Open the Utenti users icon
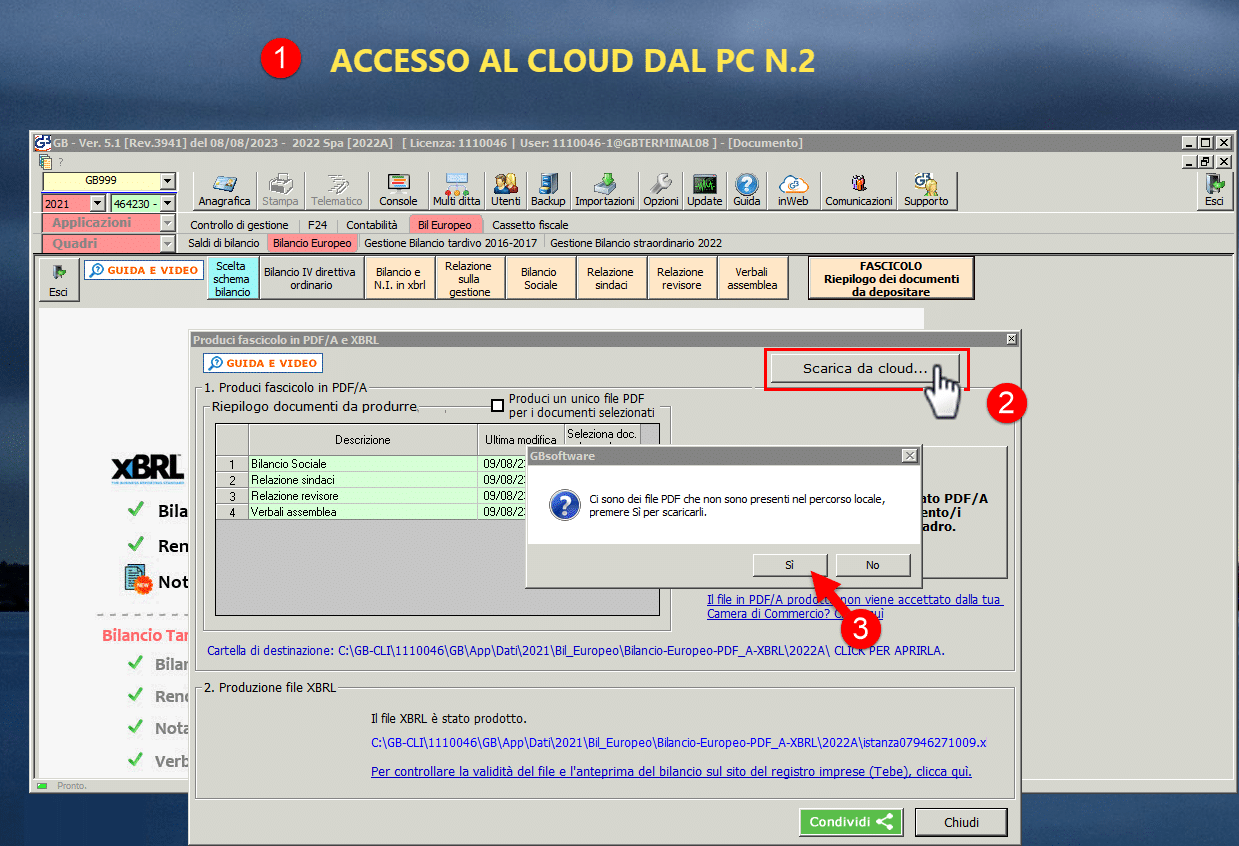The height and width of the screenshot is (846, 1239). 506,190
